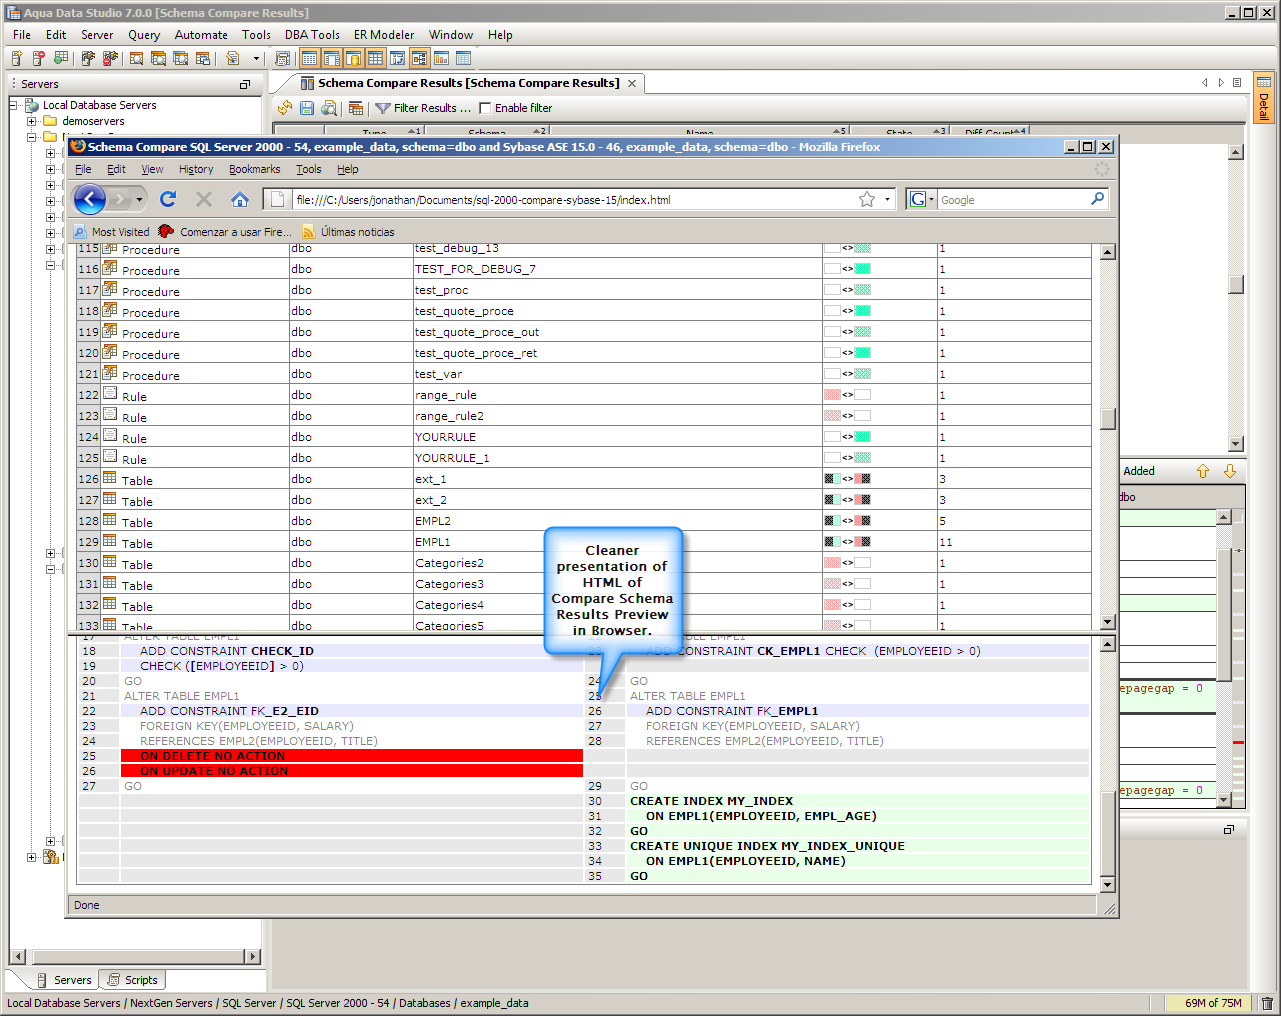Toggle the highlighted tree diagram view button
This screenshot has width=1281, height=1016.
pyautogui.click(x=419, y=59)
